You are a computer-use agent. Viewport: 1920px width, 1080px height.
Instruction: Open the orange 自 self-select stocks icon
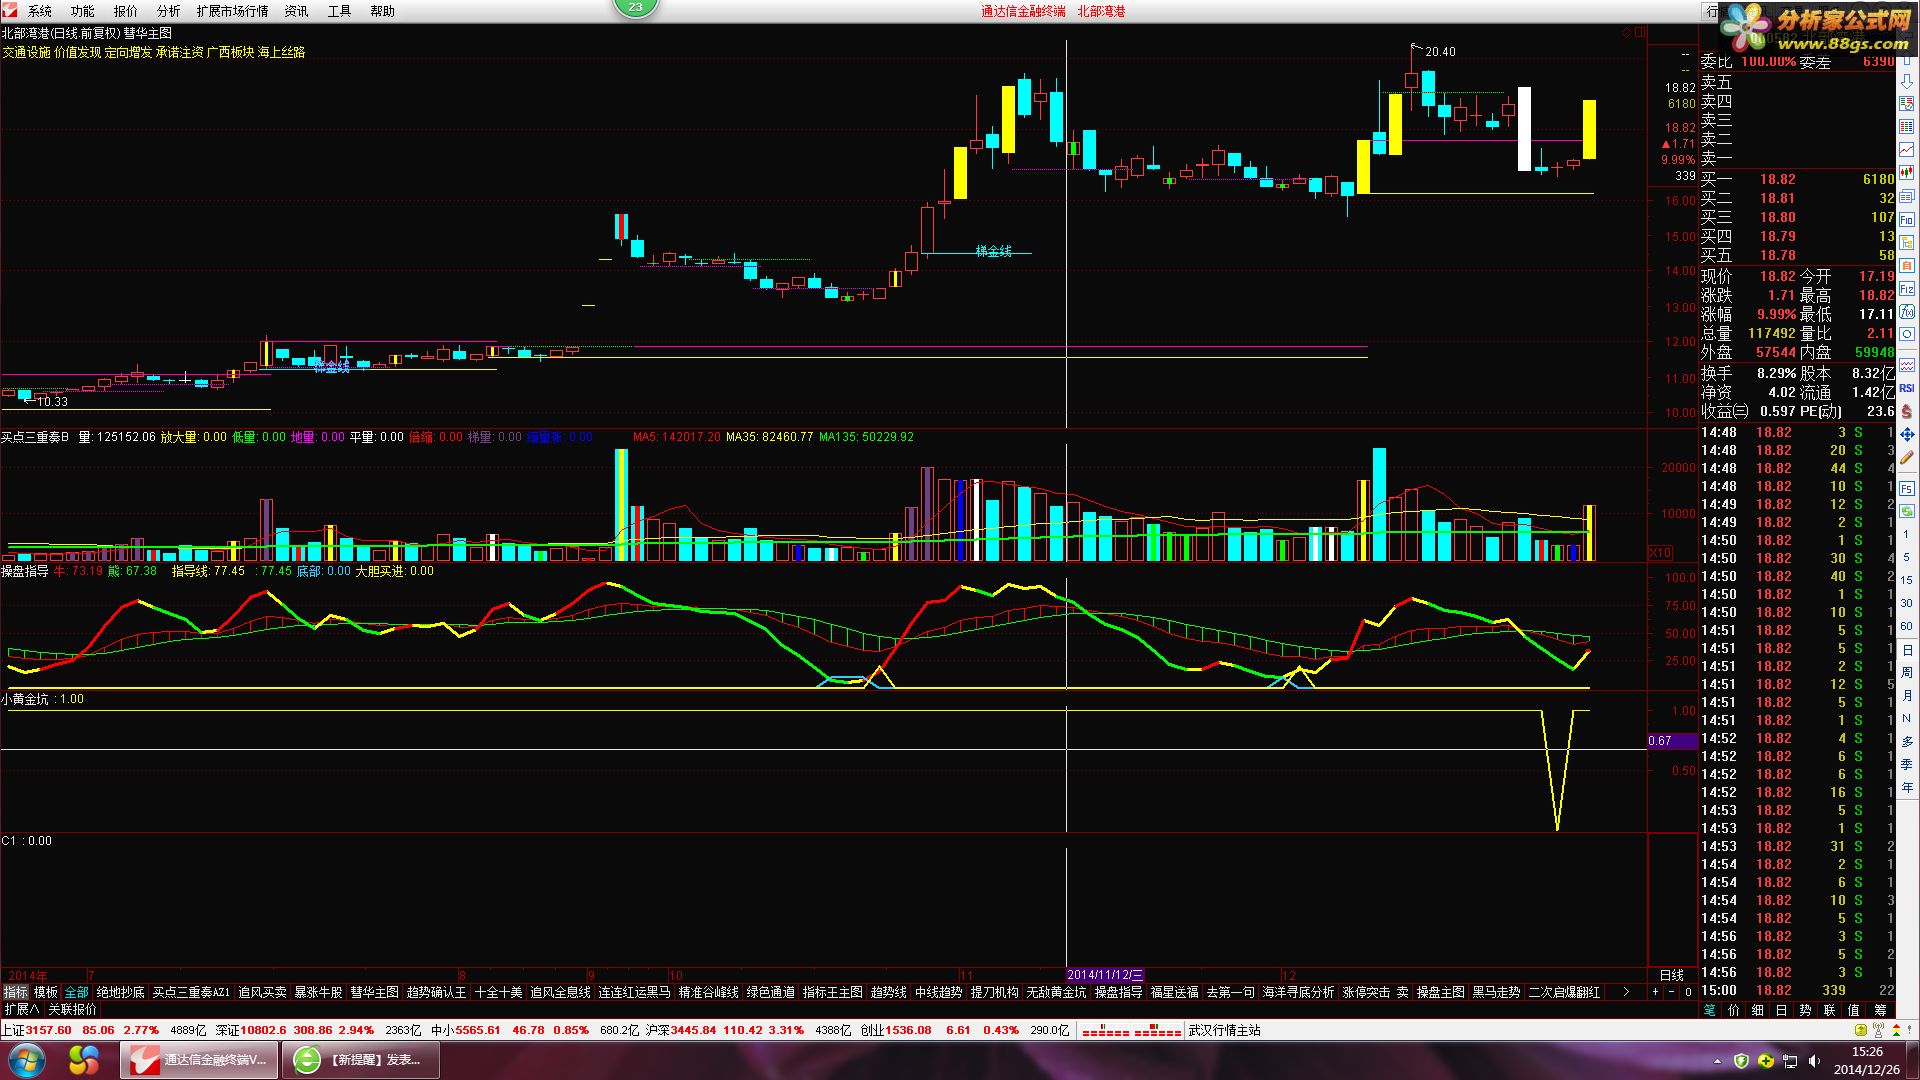pyautogui.click(x=1907, y=265)
